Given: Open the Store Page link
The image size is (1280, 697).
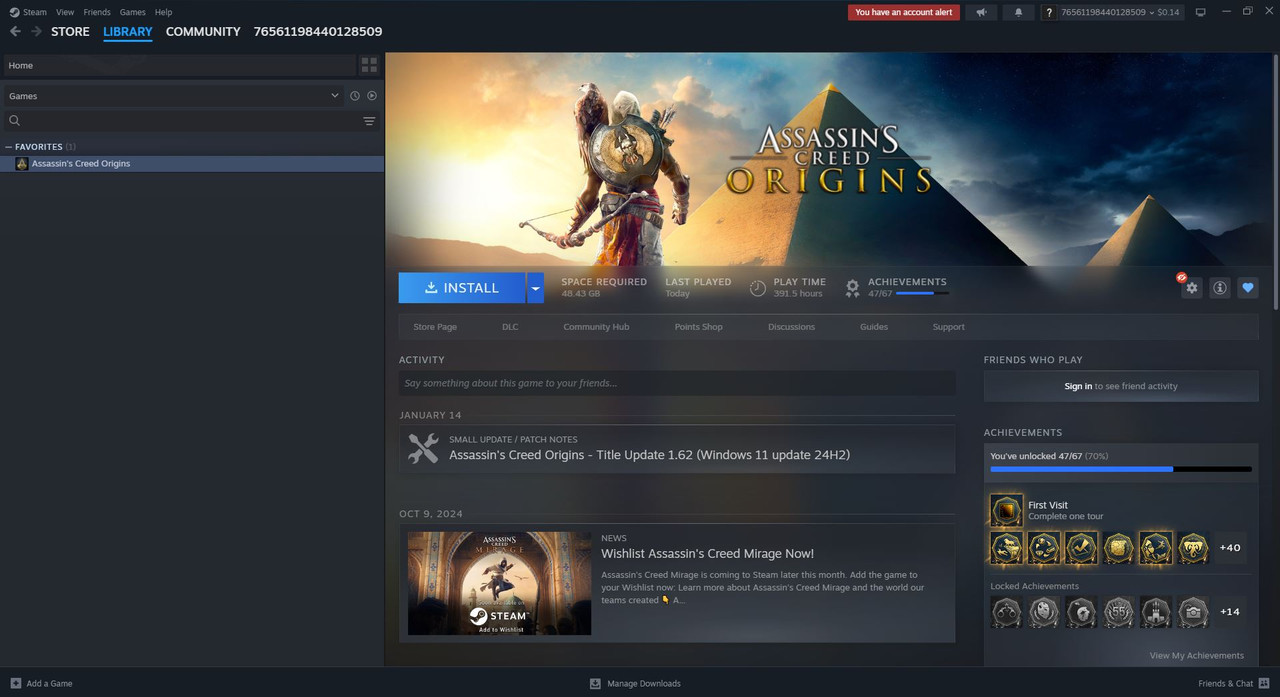Looking at the screenshot, I should click(435, 327).
